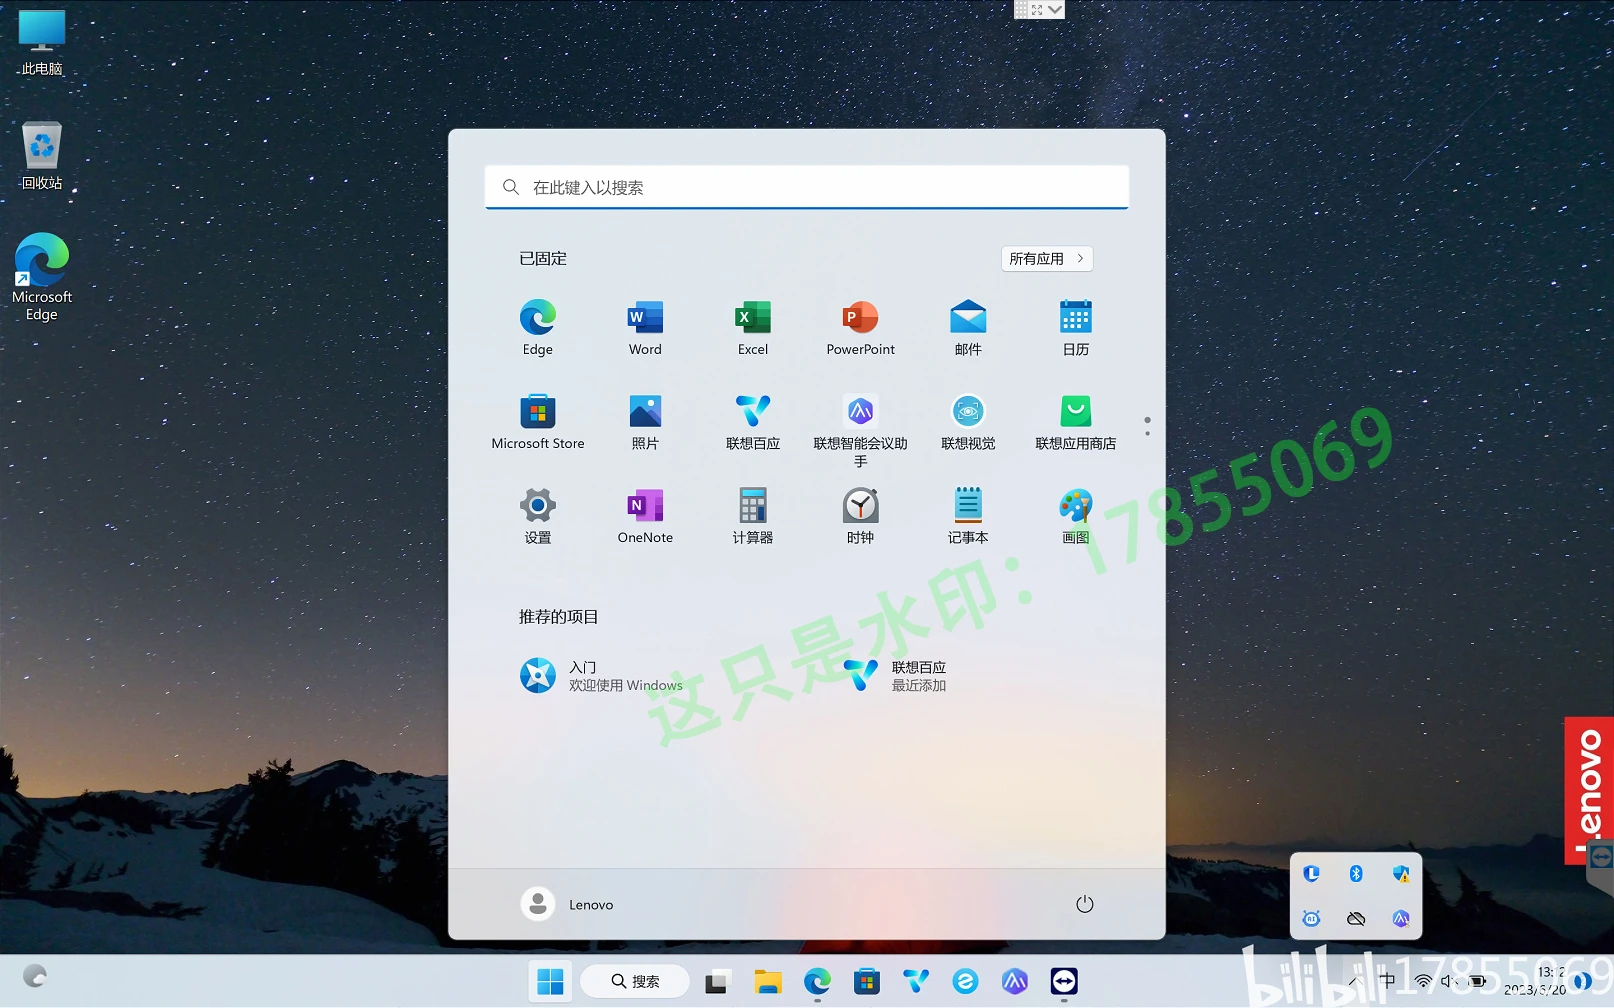Click the Edge icon on taskbar
The height and width of the screenshot is (1008, 1614).
(x=817, y=982)
